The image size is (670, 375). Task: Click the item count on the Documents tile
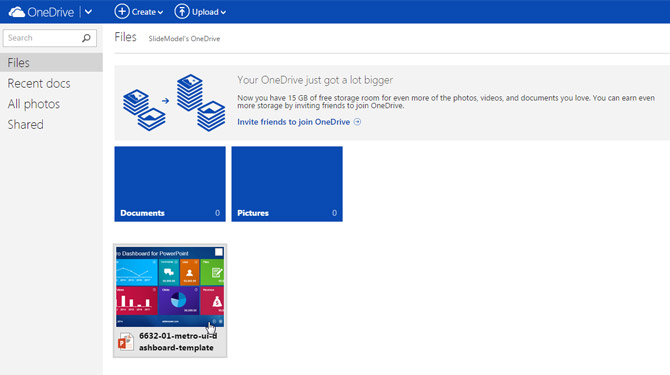217,213
